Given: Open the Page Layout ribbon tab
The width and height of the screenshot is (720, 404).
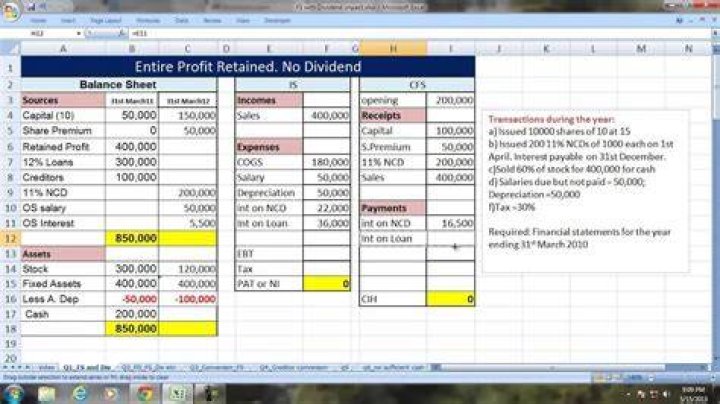Looking at the screenshot, I should click(x=106, y=21).
